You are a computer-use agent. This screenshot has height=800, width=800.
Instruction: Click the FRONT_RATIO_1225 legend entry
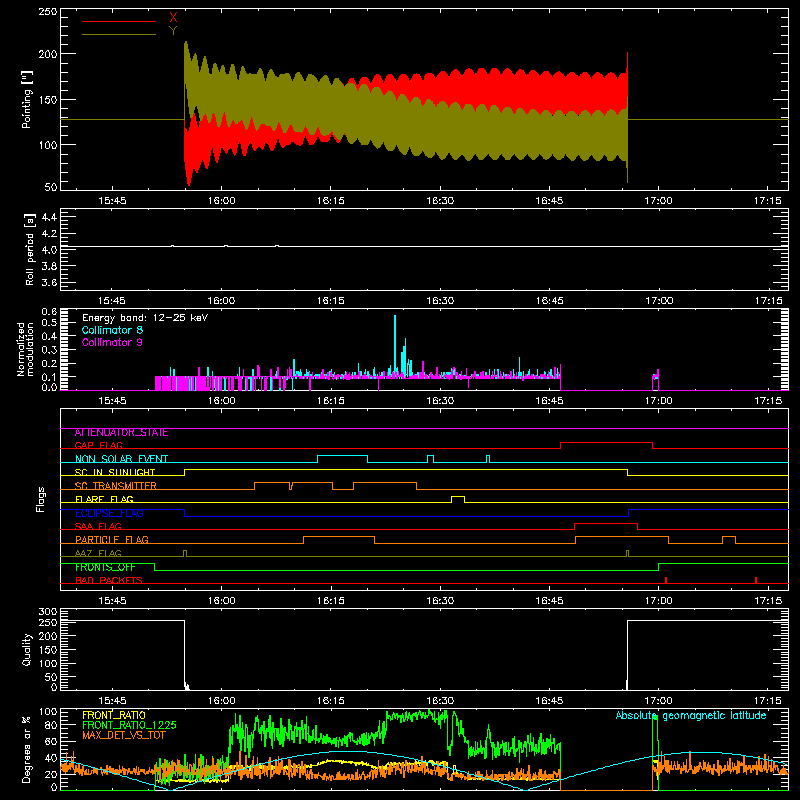[129, 725]
